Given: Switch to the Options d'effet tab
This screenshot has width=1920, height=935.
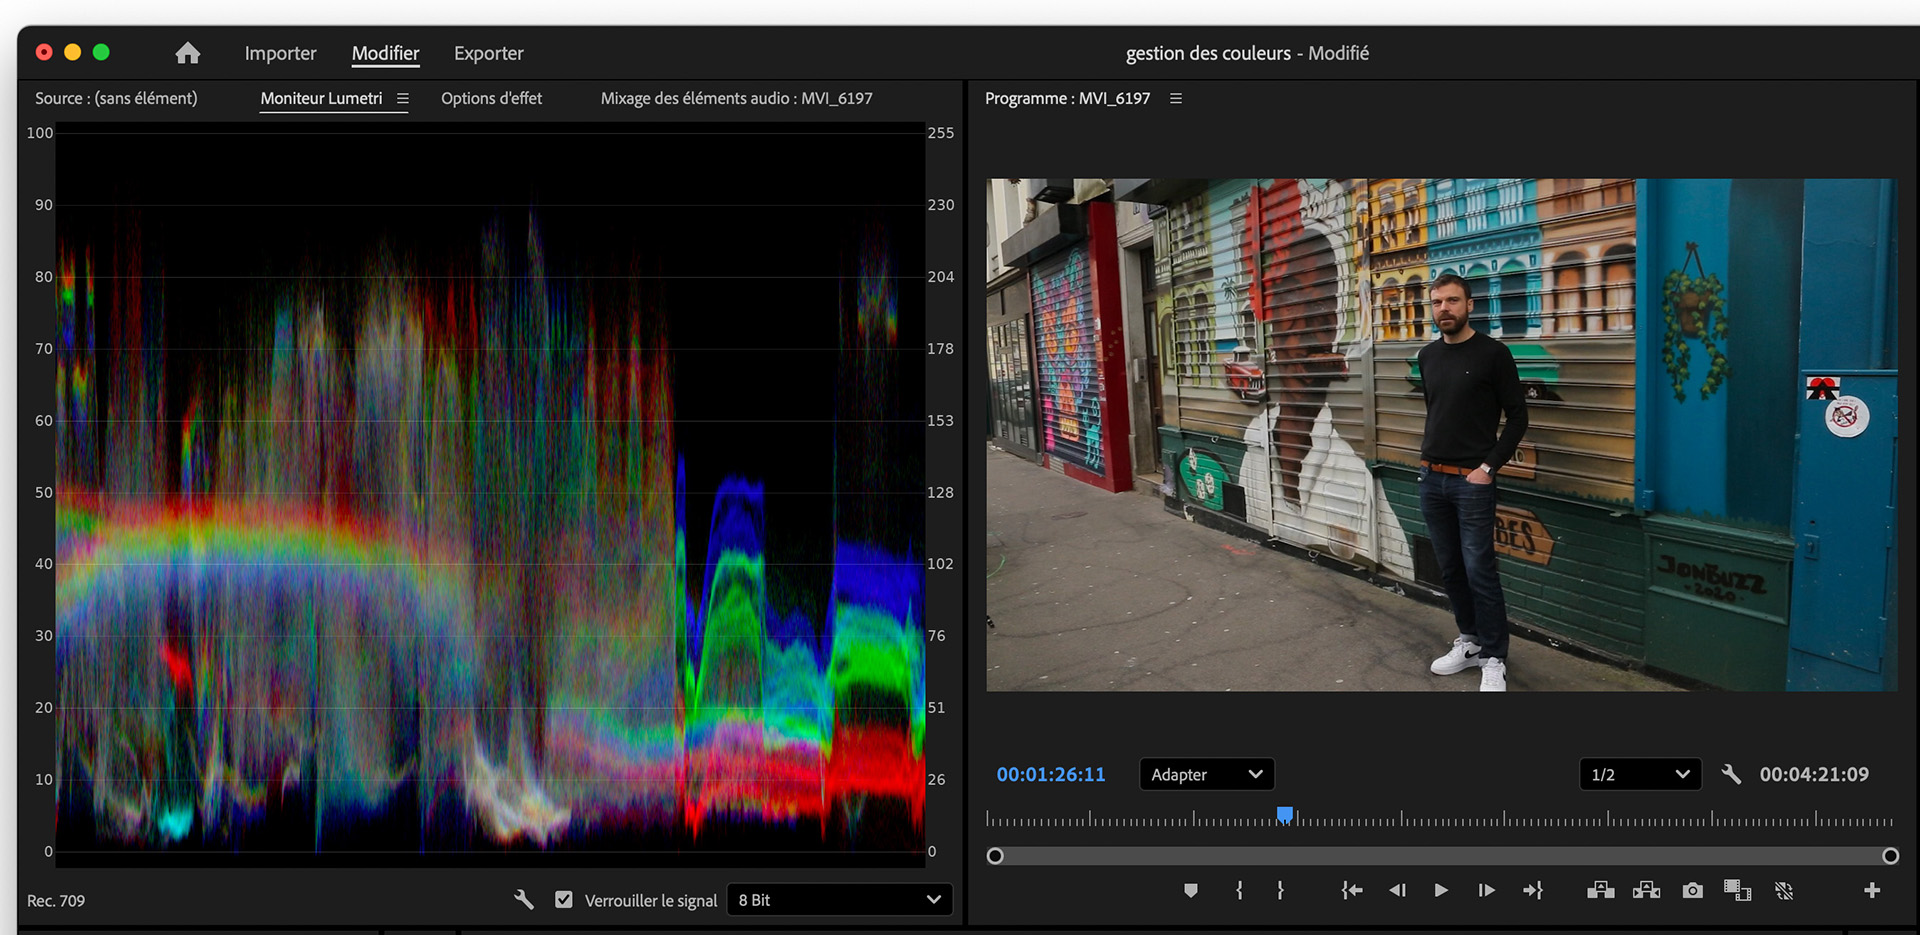Looking at the screenshot, I should [x=491, y=98].
